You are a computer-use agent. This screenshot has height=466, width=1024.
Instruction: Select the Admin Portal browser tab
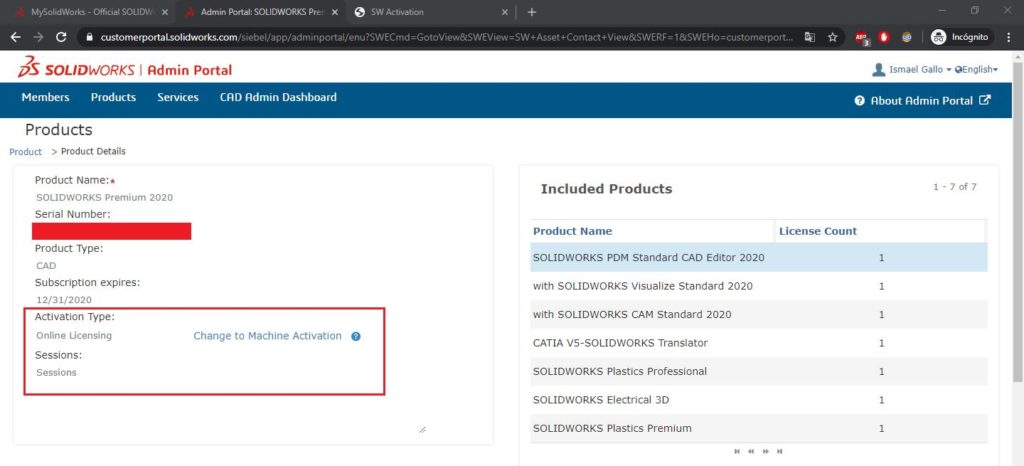(x=260, y=12)
